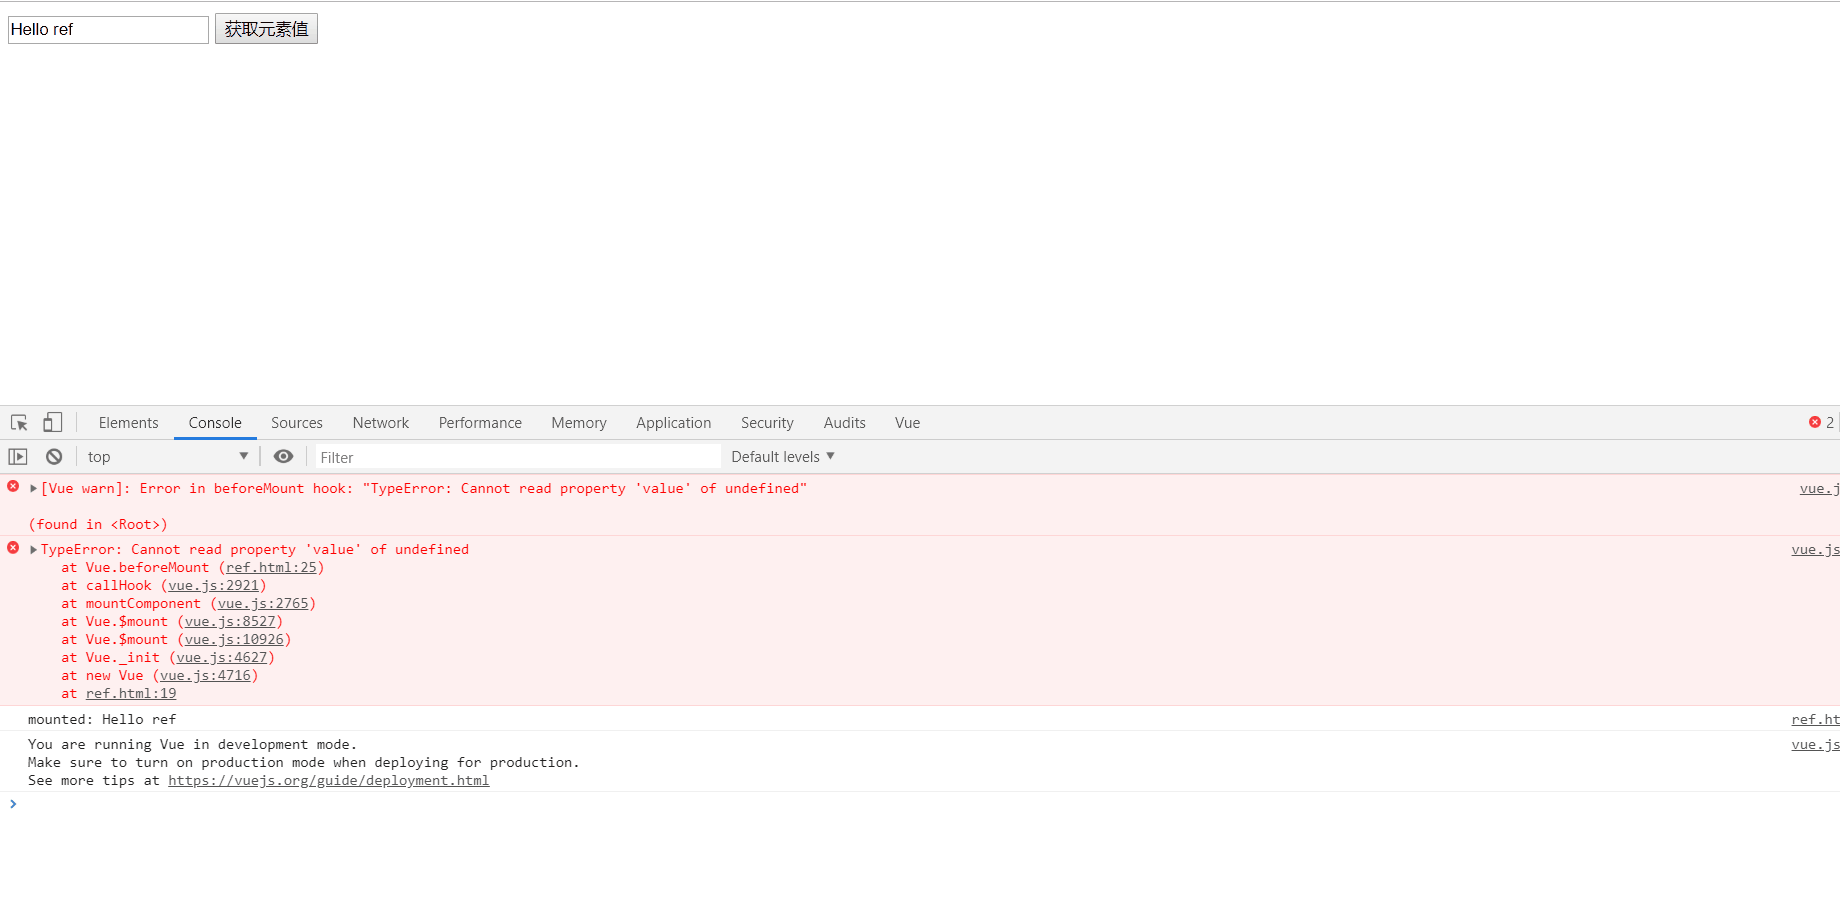Select the 'mounted: Hello ref' log text
Image resolution: width=1840 pixels, height=902 pixels.
102,720
